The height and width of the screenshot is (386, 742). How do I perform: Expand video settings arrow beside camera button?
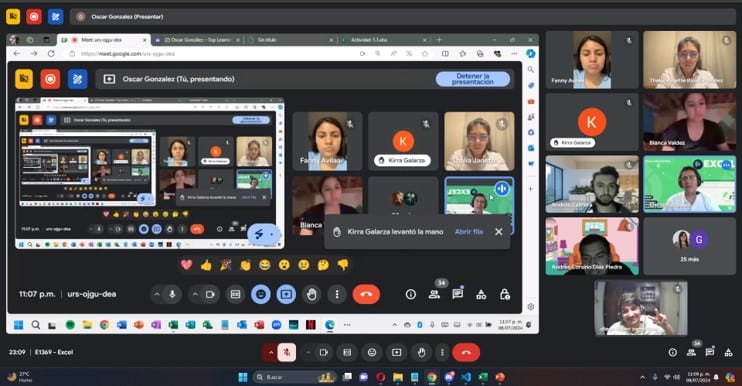[x=308, y=352]
